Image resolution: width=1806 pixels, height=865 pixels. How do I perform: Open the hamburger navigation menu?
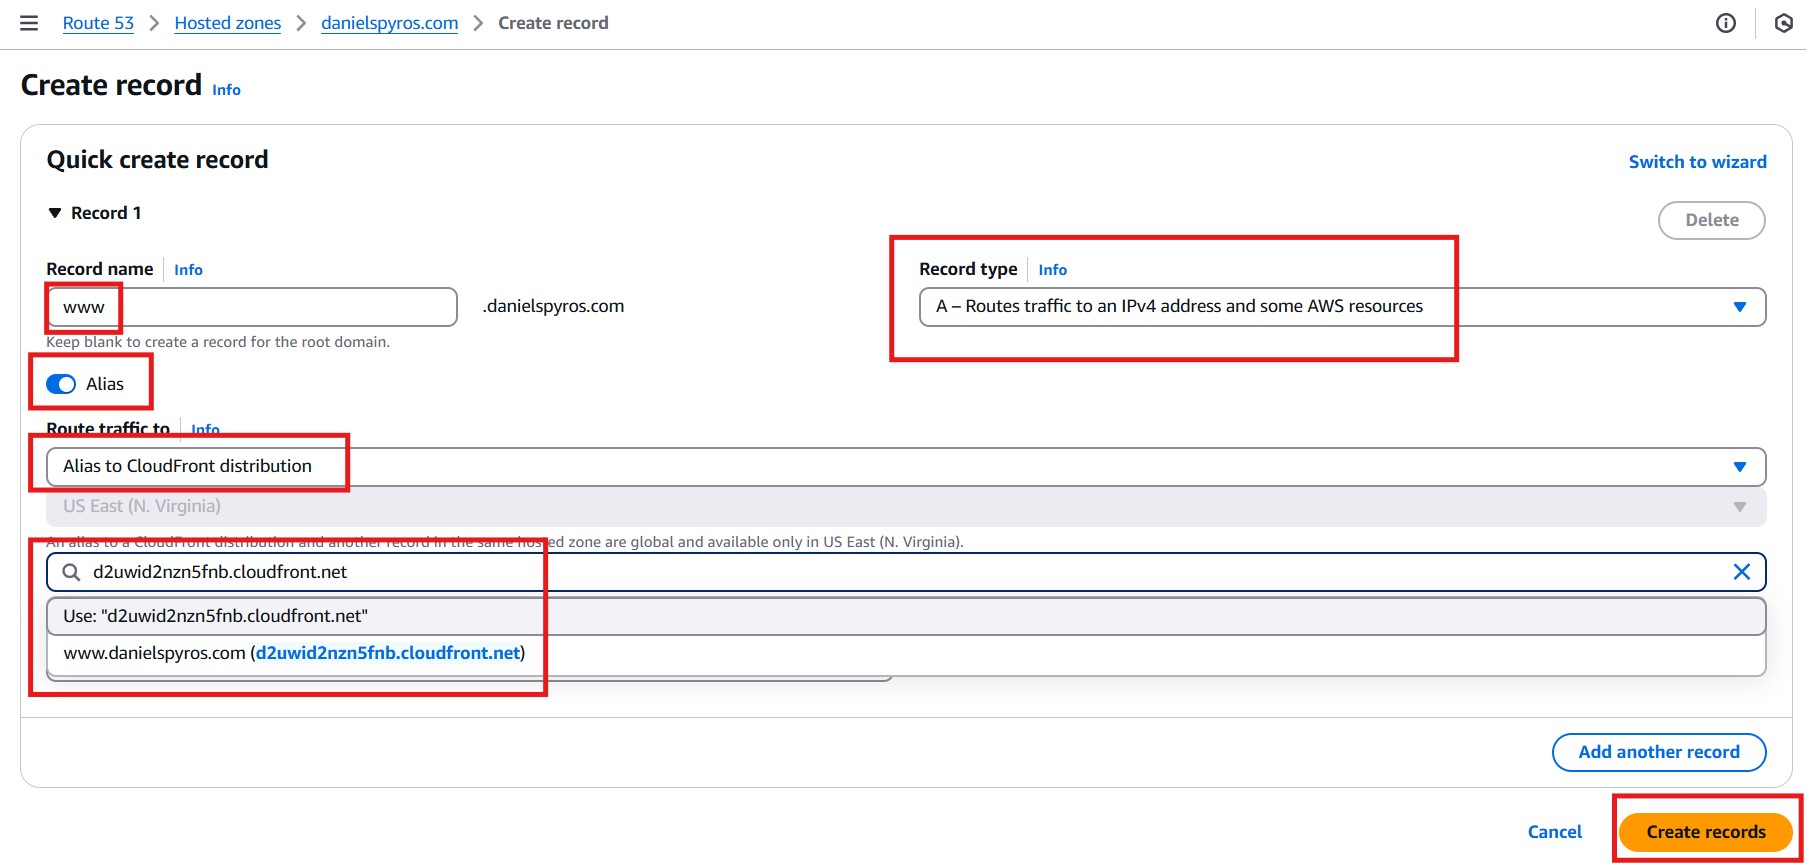[29, 23]
